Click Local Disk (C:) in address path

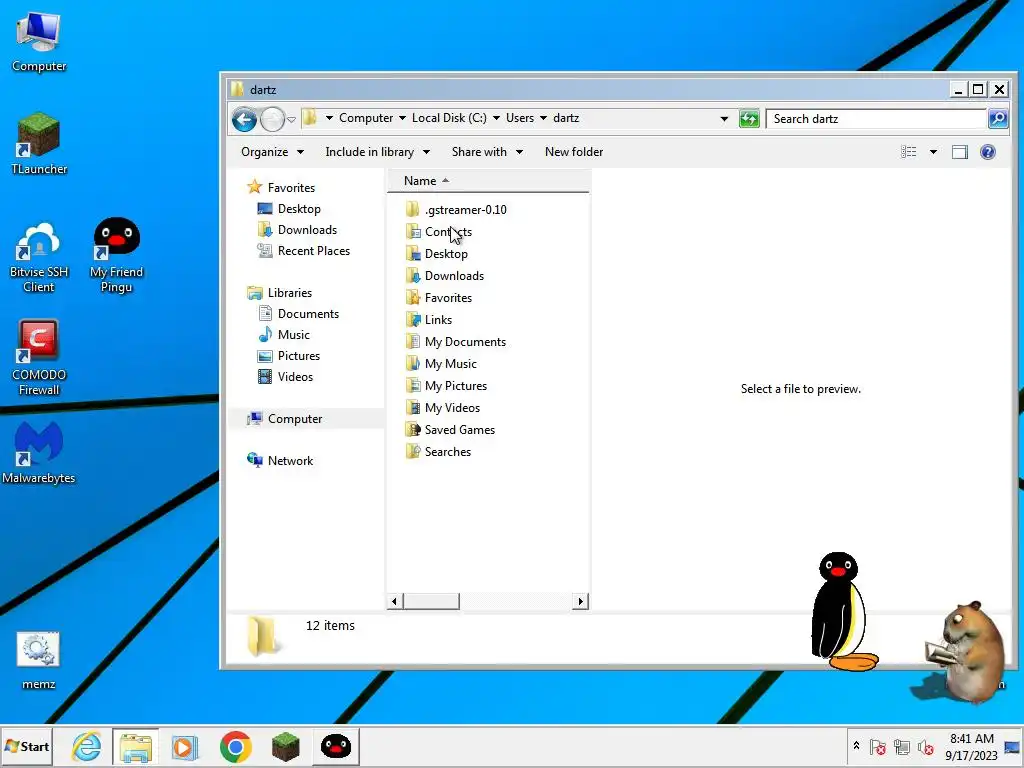point(449,118)
